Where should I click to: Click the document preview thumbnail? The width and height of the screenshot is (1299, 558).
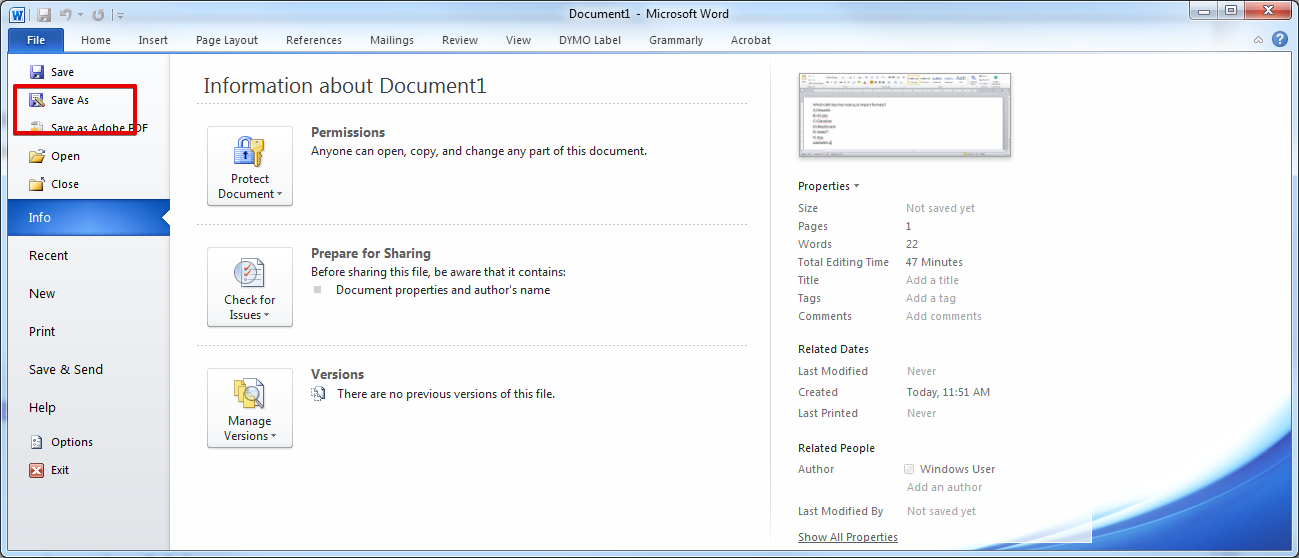904,114
